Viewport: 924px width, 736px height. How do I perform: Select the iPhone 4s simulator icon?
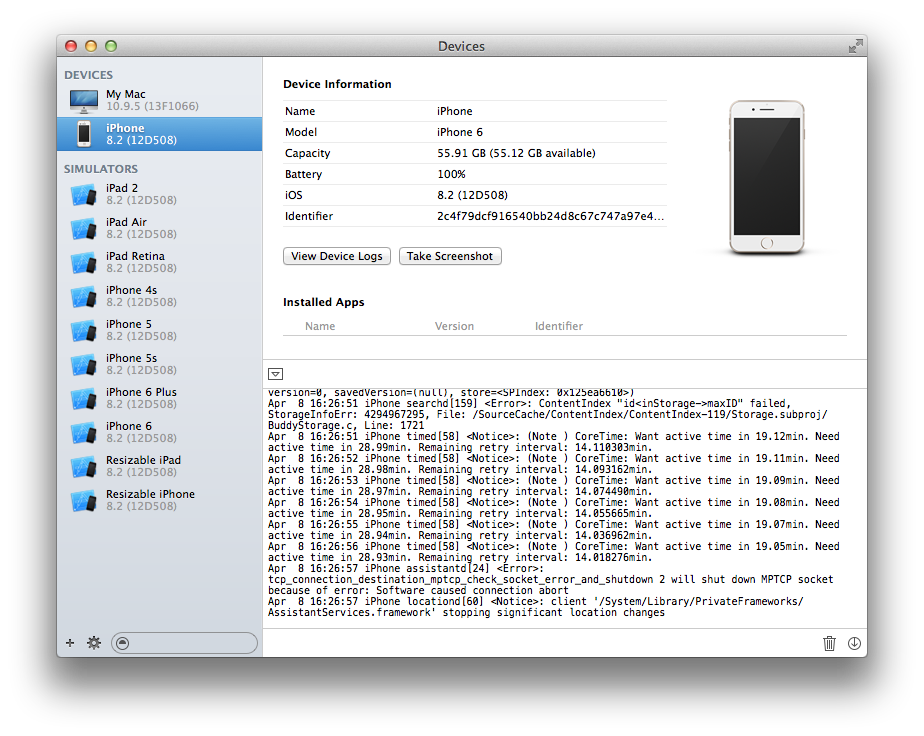[x=83, y=296]
